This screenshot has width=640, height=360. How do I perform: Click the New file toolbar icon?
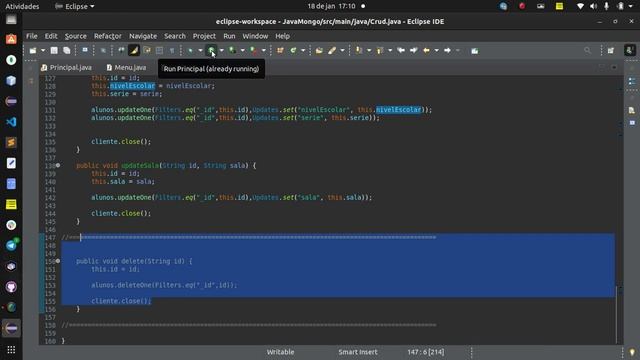pyautogui.click(x=33, y=51)
